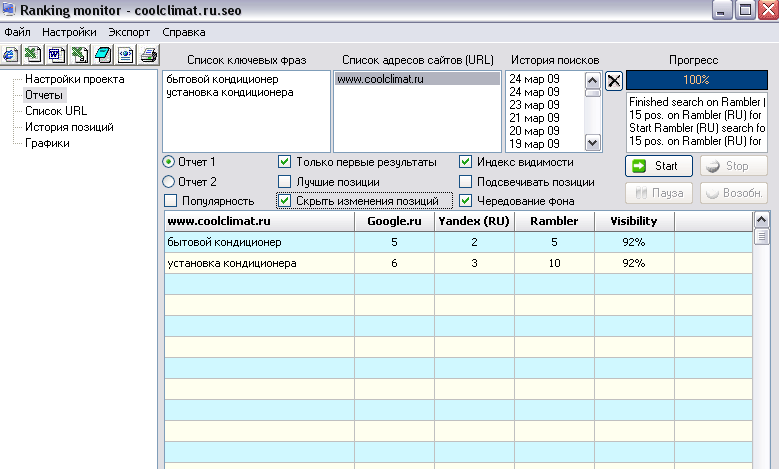Click the HTML export toolbar icon
Viewport: 779px width, 469px height.
coord(125,54)
